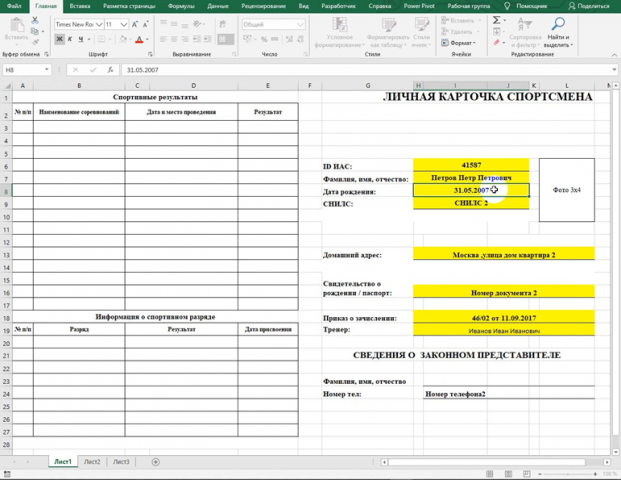
Task: Open the Файл tab
Action: pyautogui.click(x=14, y=6)
